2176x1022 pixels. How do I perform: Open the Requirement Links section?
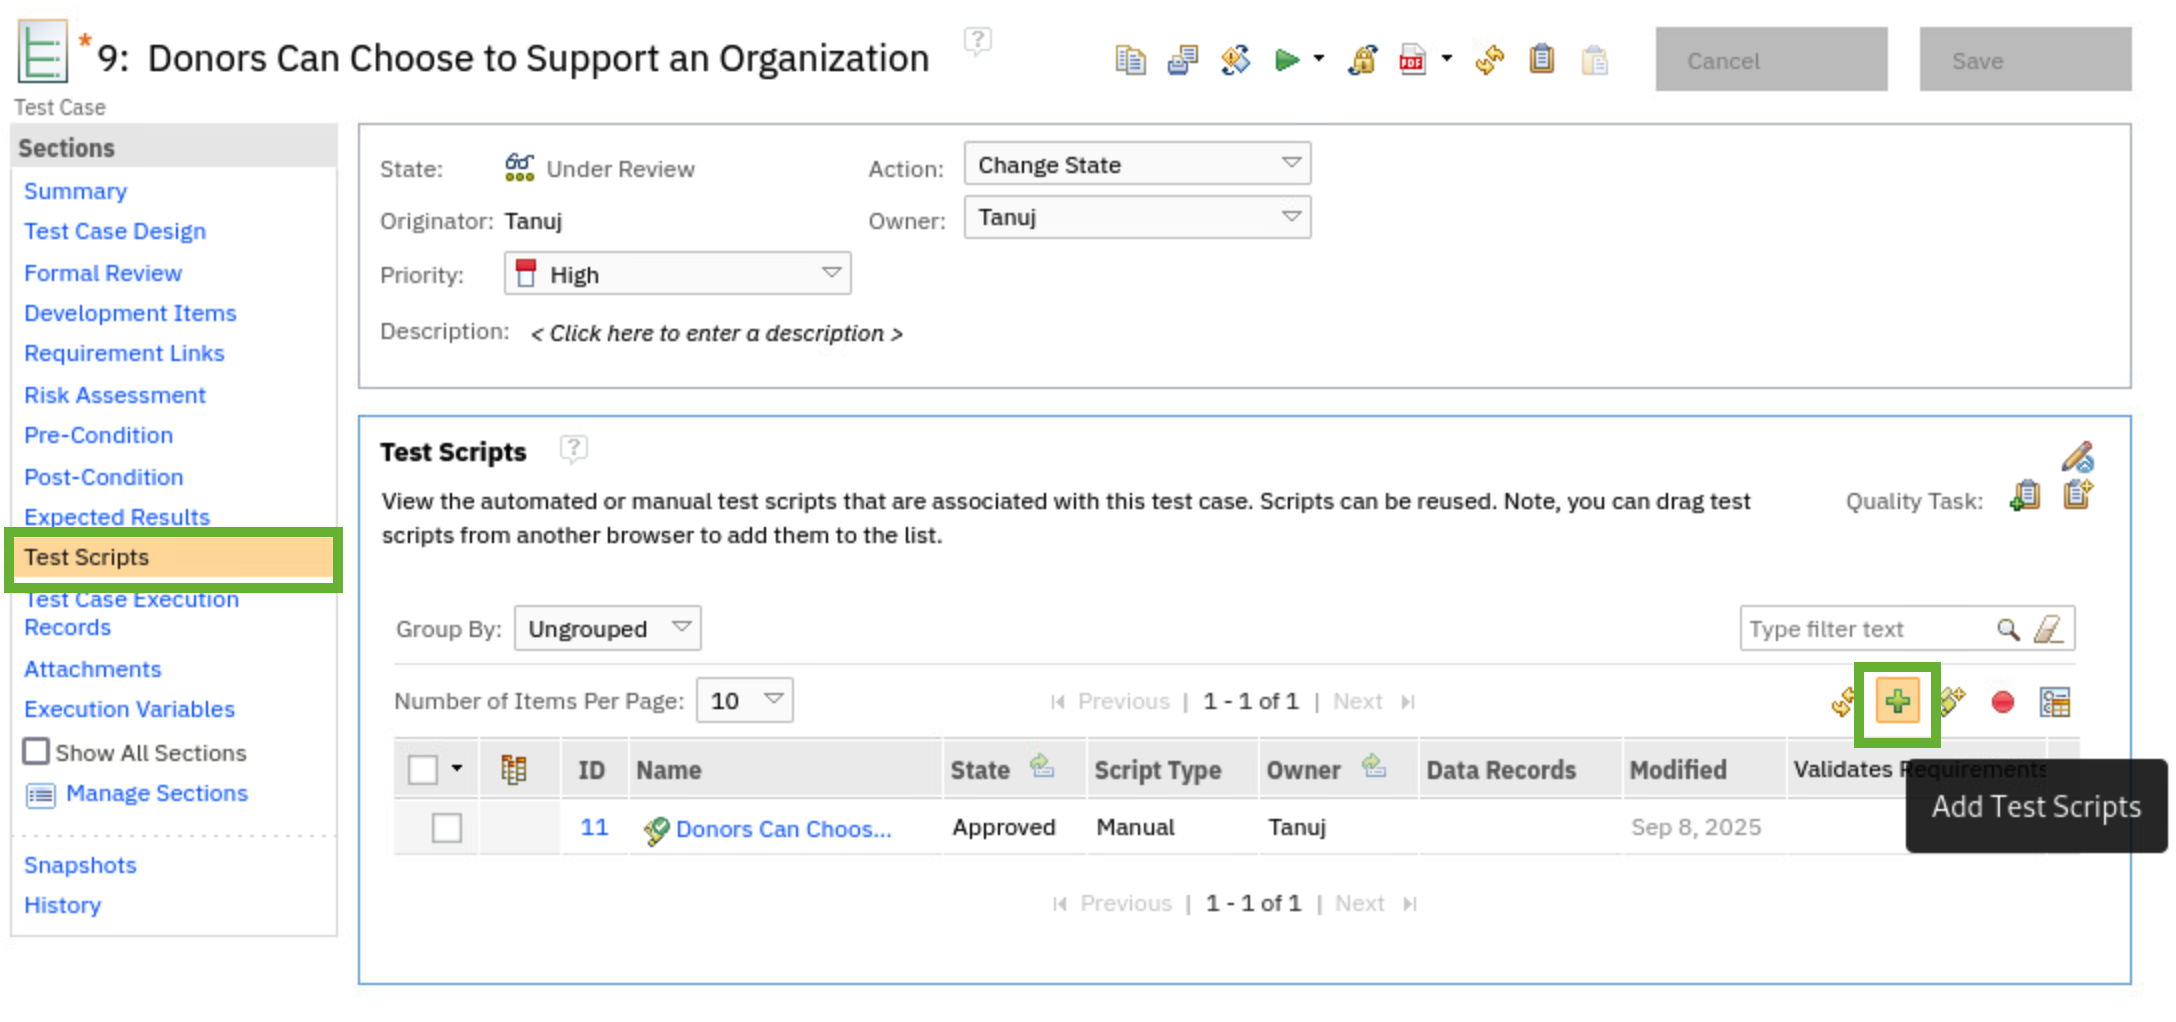coord(124,354)
